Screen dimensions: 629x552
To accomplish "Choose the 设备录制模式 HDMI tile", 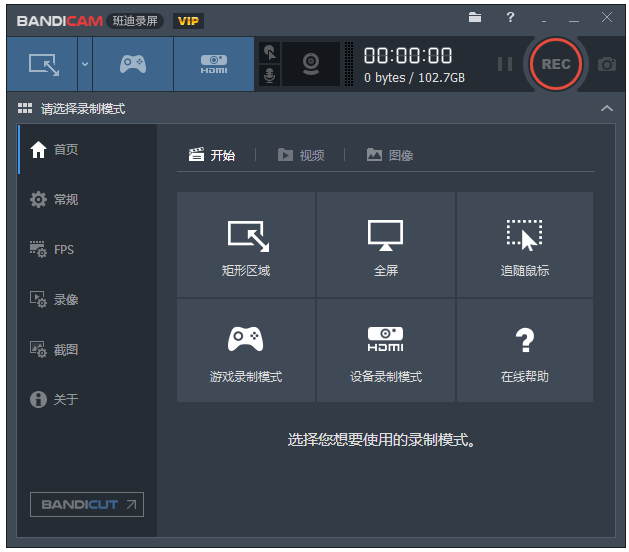I will click(386, 350).
